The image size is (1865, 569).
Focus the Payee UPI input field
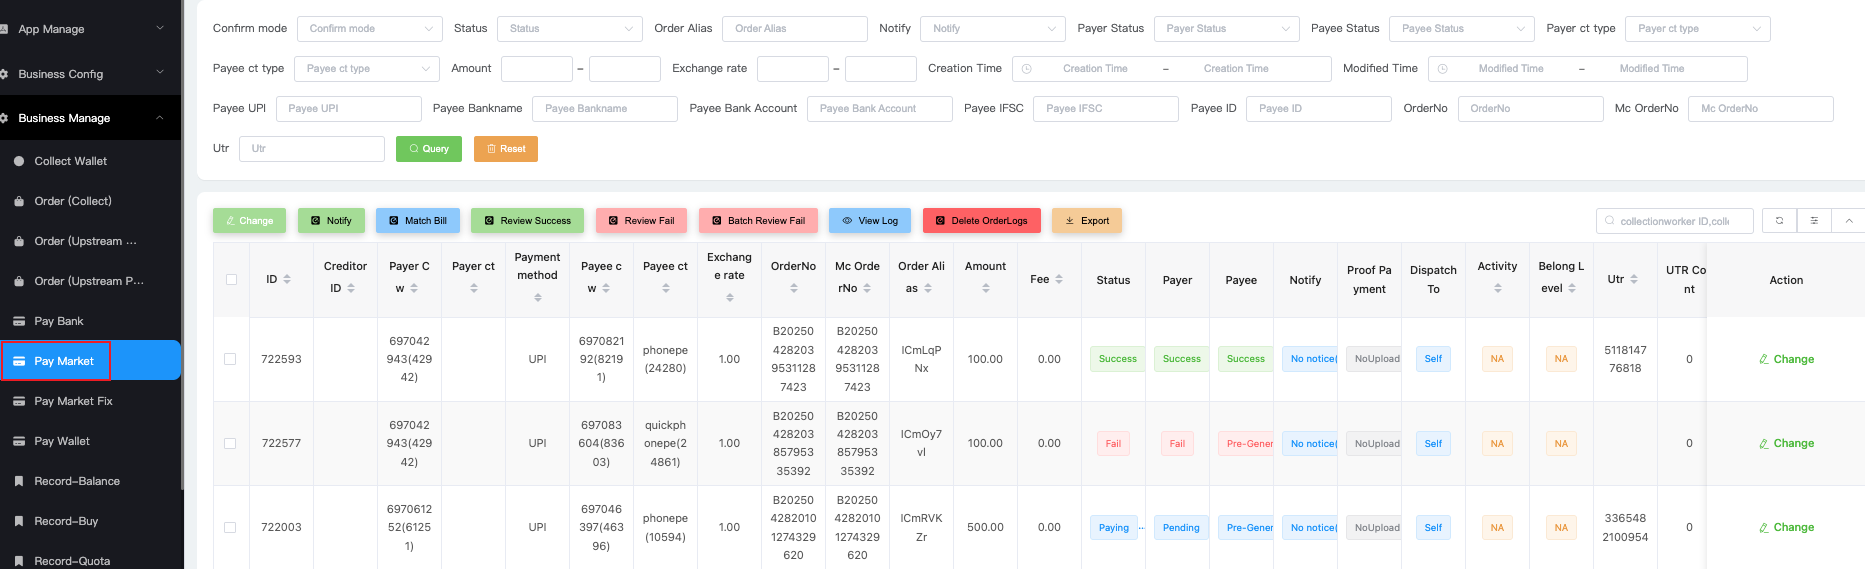pos(348,109)
